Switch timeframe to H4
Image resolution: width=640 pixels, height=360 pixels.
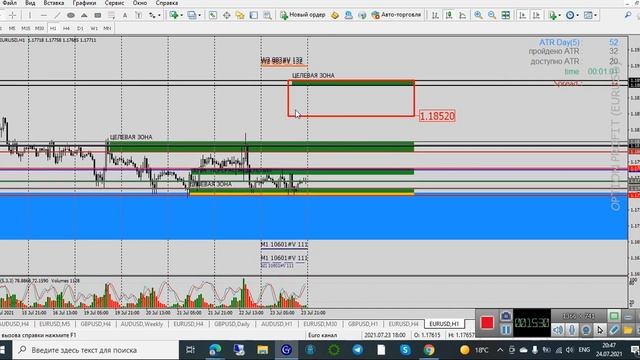pyautogui.click(x=67, y=28)
